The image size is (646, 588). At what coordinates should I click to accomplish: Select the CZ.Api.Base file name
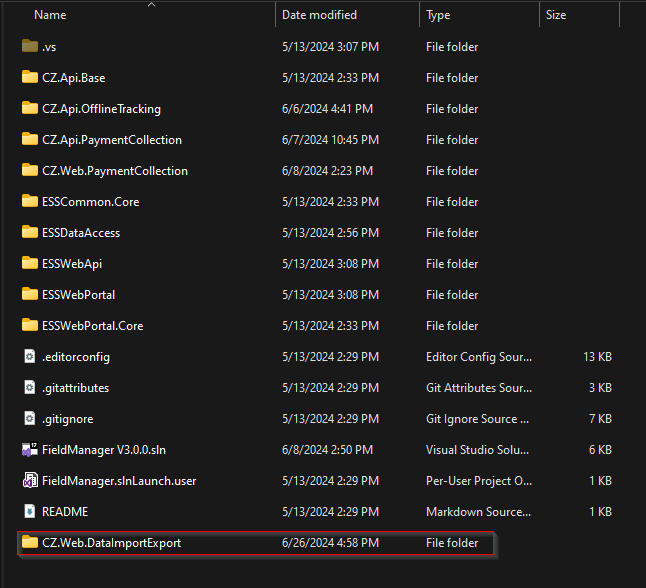point(74,78)
